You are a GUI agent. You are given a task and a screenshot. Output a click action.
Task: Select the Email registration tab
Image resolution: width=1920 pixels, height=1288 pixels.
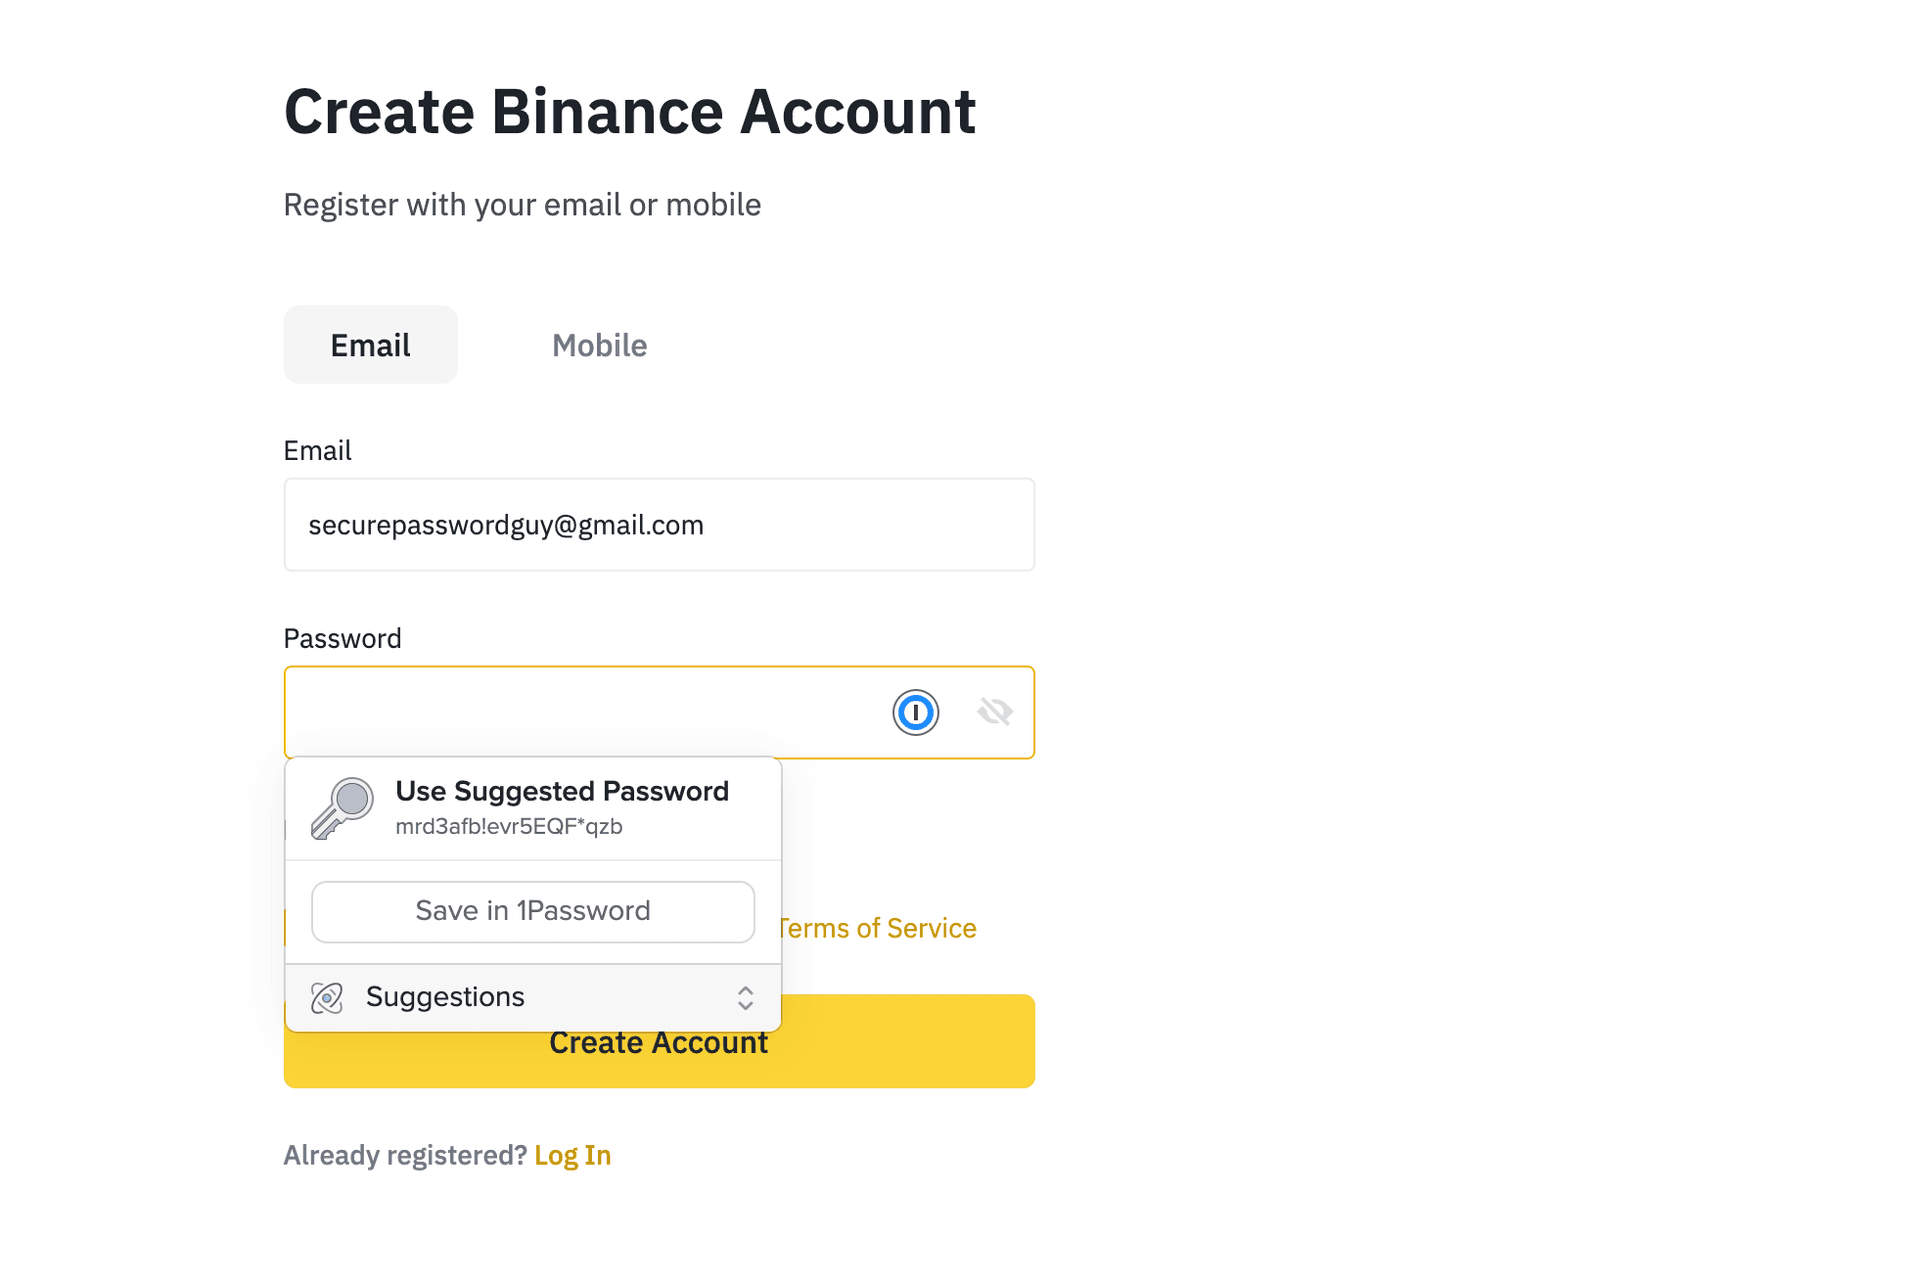coord(369,344)
